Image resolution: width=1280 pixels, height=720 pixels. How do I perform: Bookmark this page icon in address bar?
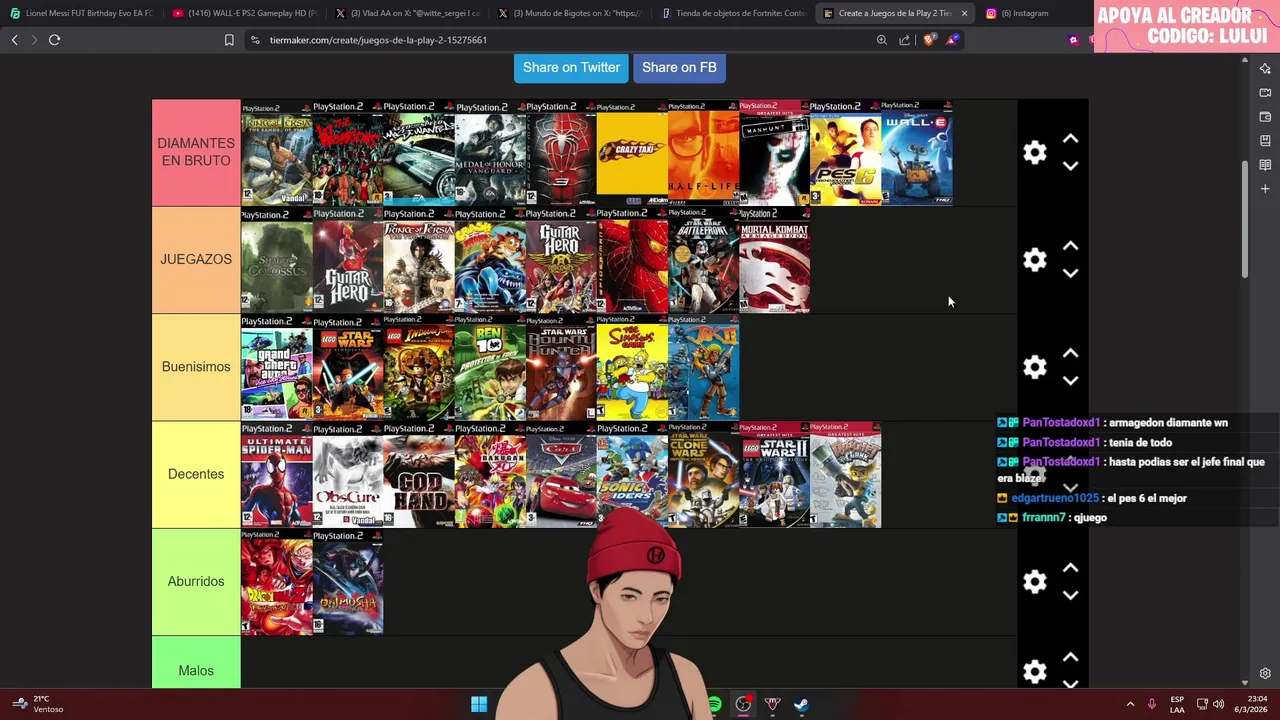[x=229, y=40]
